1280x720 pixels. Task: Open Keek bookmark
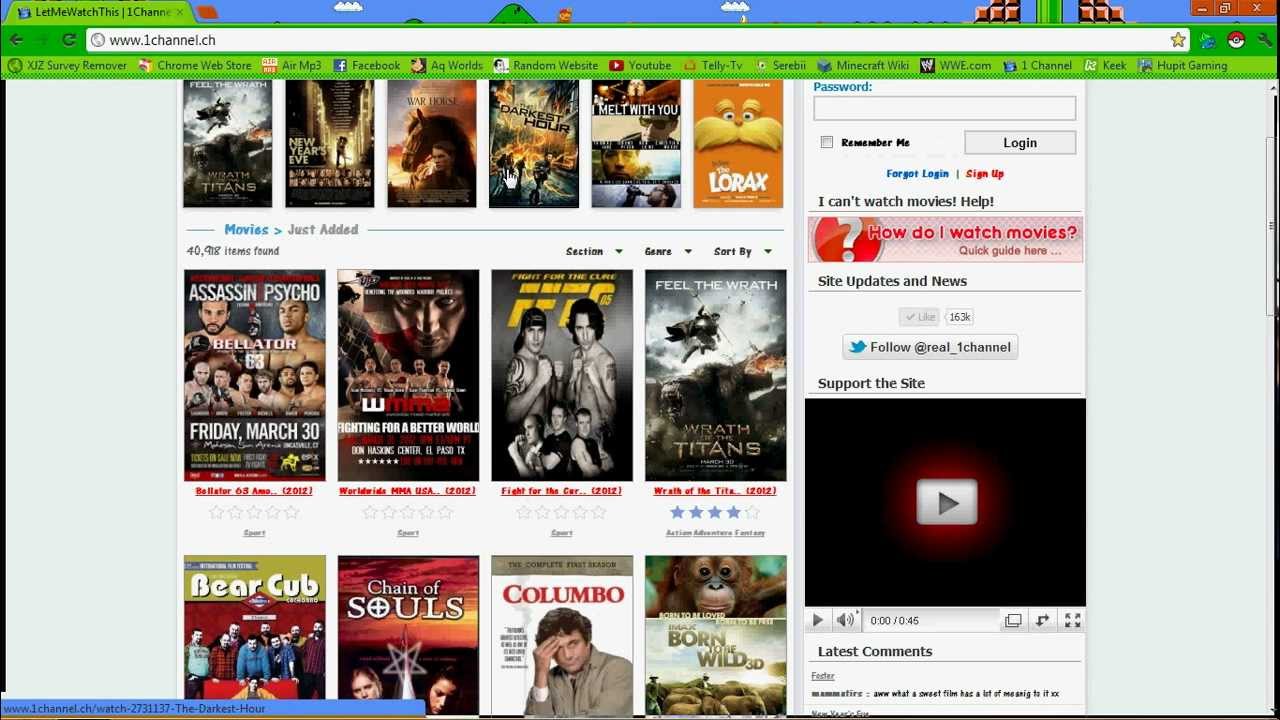(1104, 66)
